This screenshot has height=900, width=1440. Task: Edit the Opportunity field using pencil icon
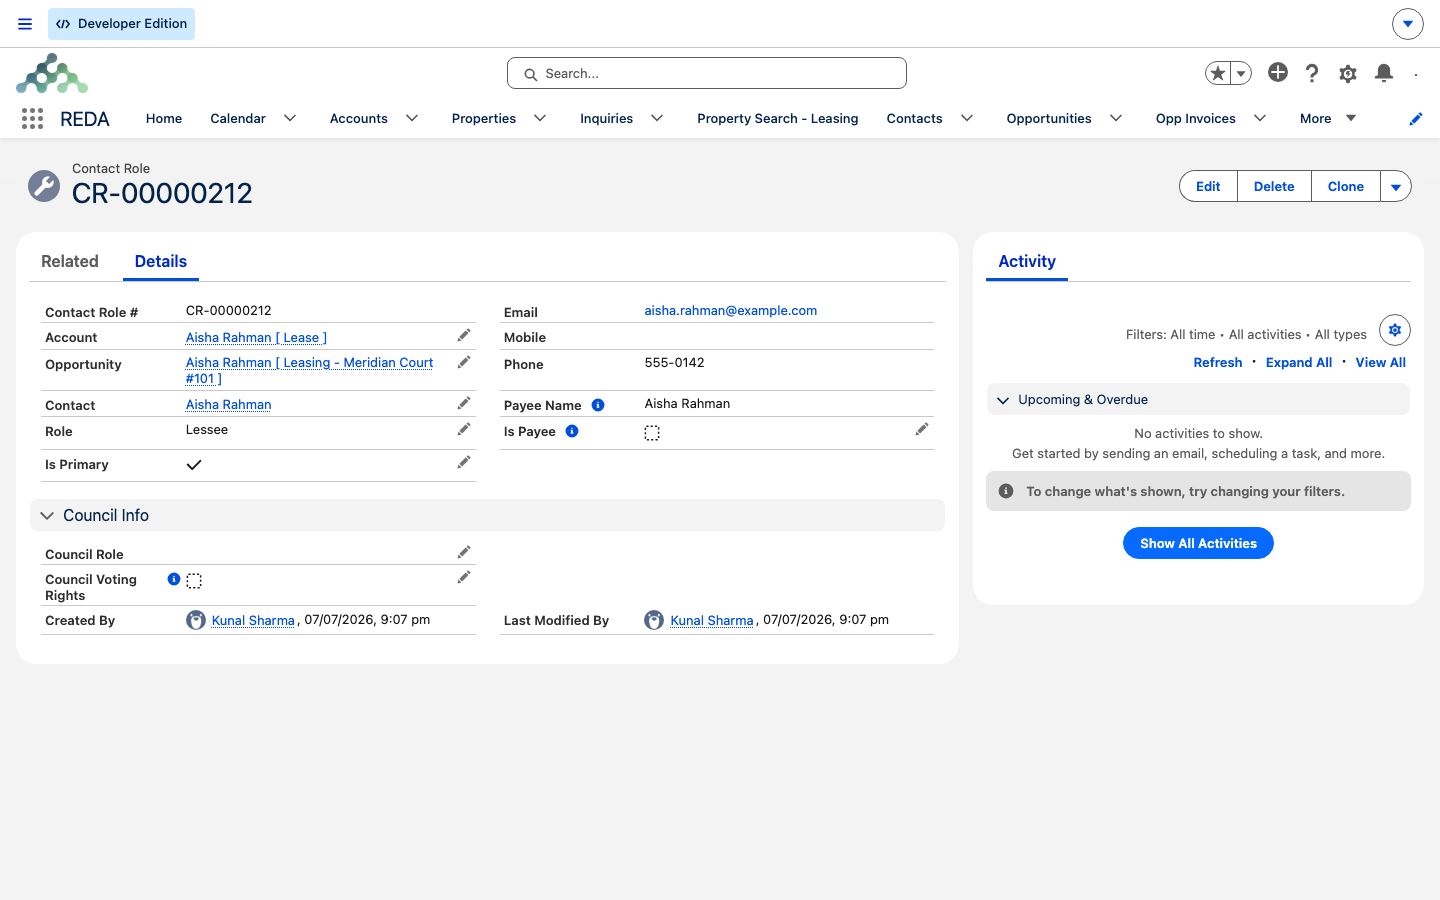click(464, 363)
